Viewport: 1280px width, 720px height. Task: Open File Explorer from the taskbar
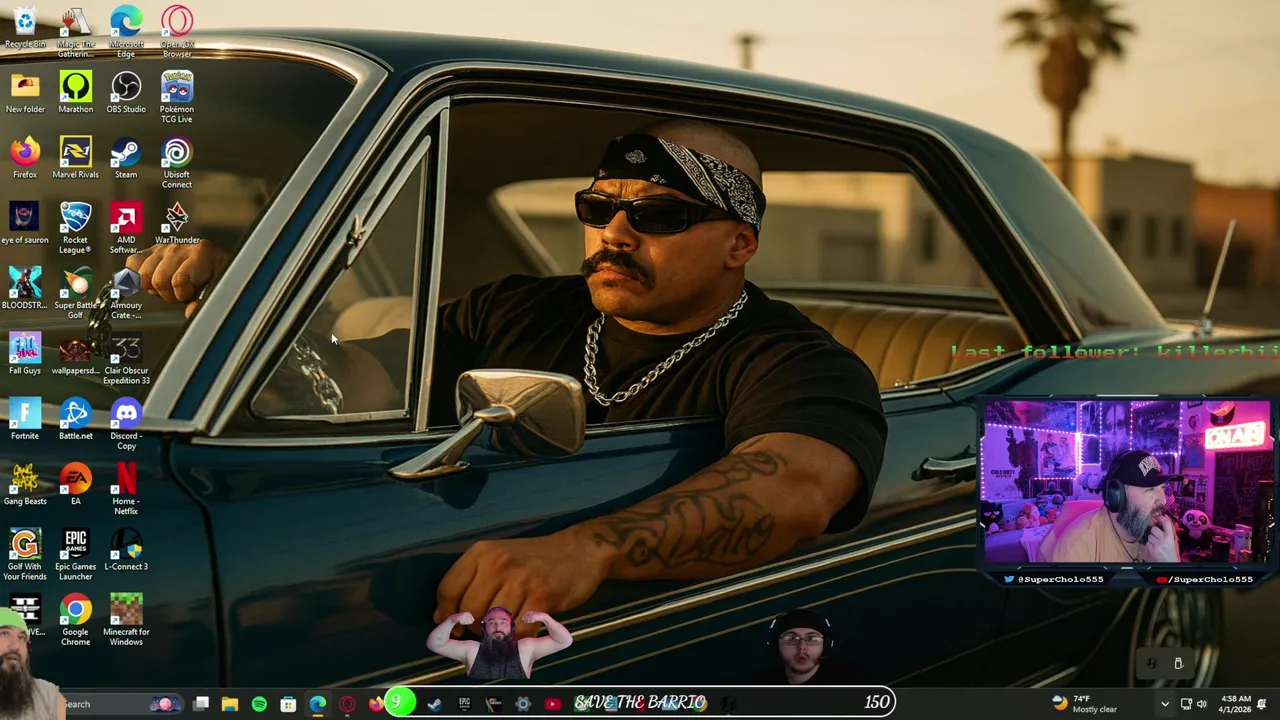230,704
